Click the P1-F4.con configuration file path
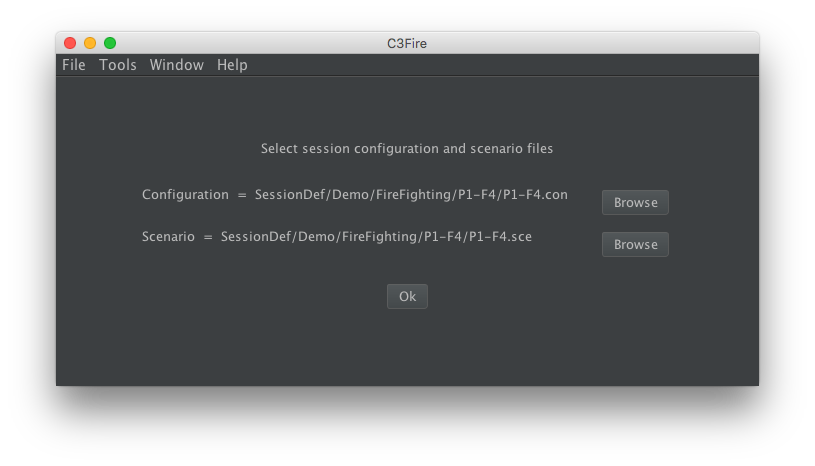 [411, 195]
